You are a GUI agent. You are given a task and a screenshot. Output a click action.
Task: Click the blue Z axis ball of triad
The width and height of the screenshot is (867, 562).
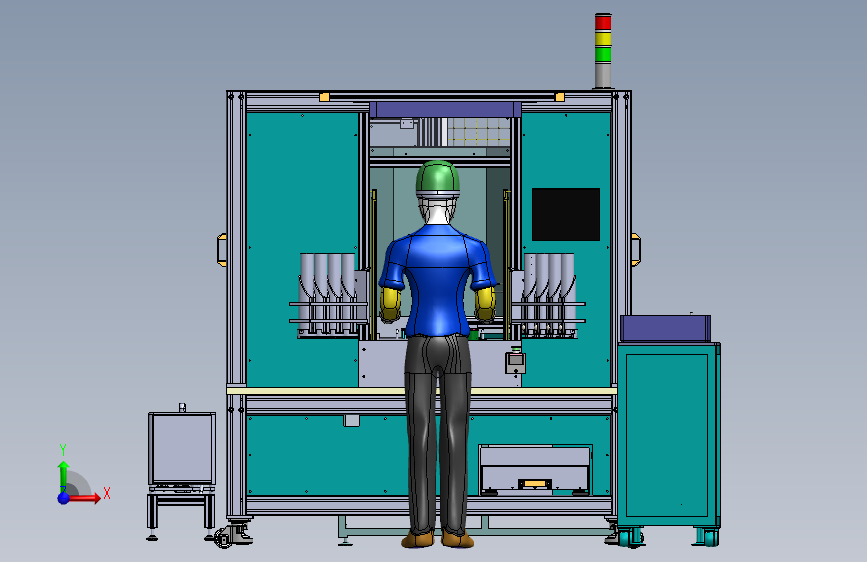click(64, 498)
